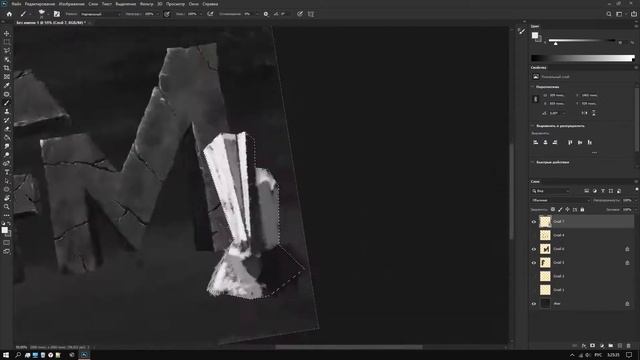Open the symmetry paint options icon

(311, 14)
